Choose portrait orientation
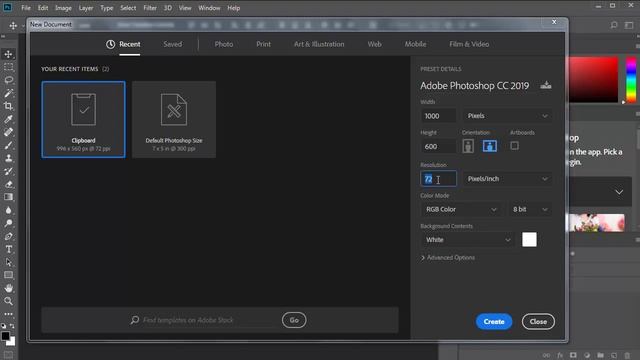The height and width of the screenshot is (360, 640). [x=468, y=146]
